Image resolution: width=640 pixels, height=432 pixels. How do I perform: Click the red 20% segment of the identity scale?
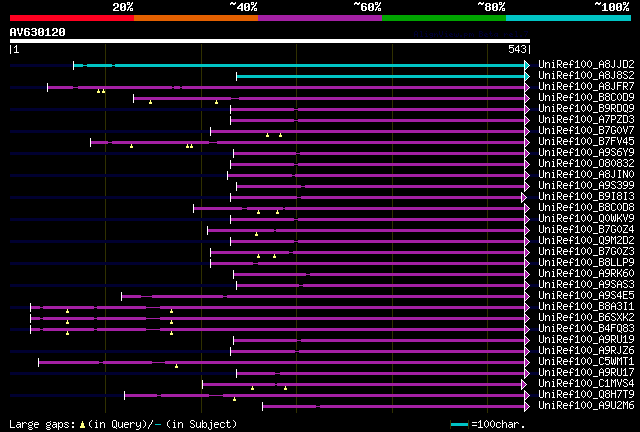point(72,18)
